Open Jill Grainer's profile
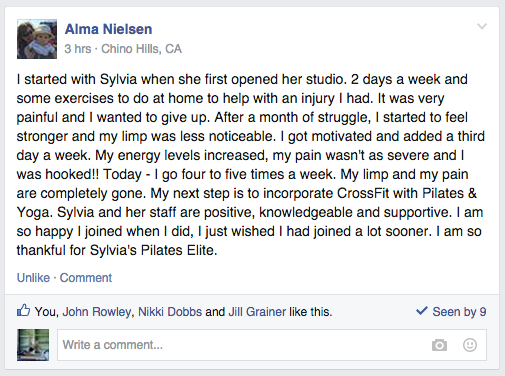Image resolution: width=505 pixels, height=376 pixels. coord(257,312)
